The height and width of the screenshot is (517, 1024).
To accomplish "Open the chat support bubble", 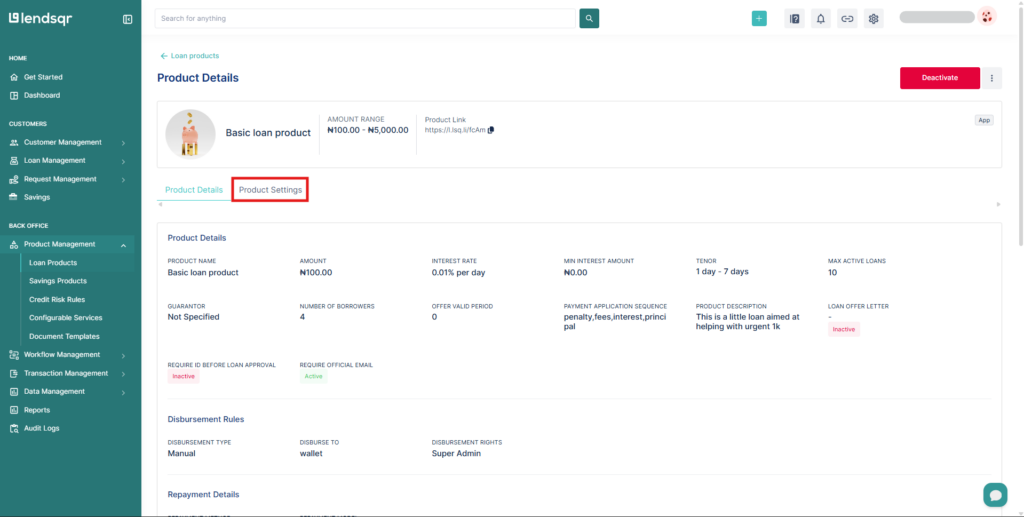I will point(994,494).
